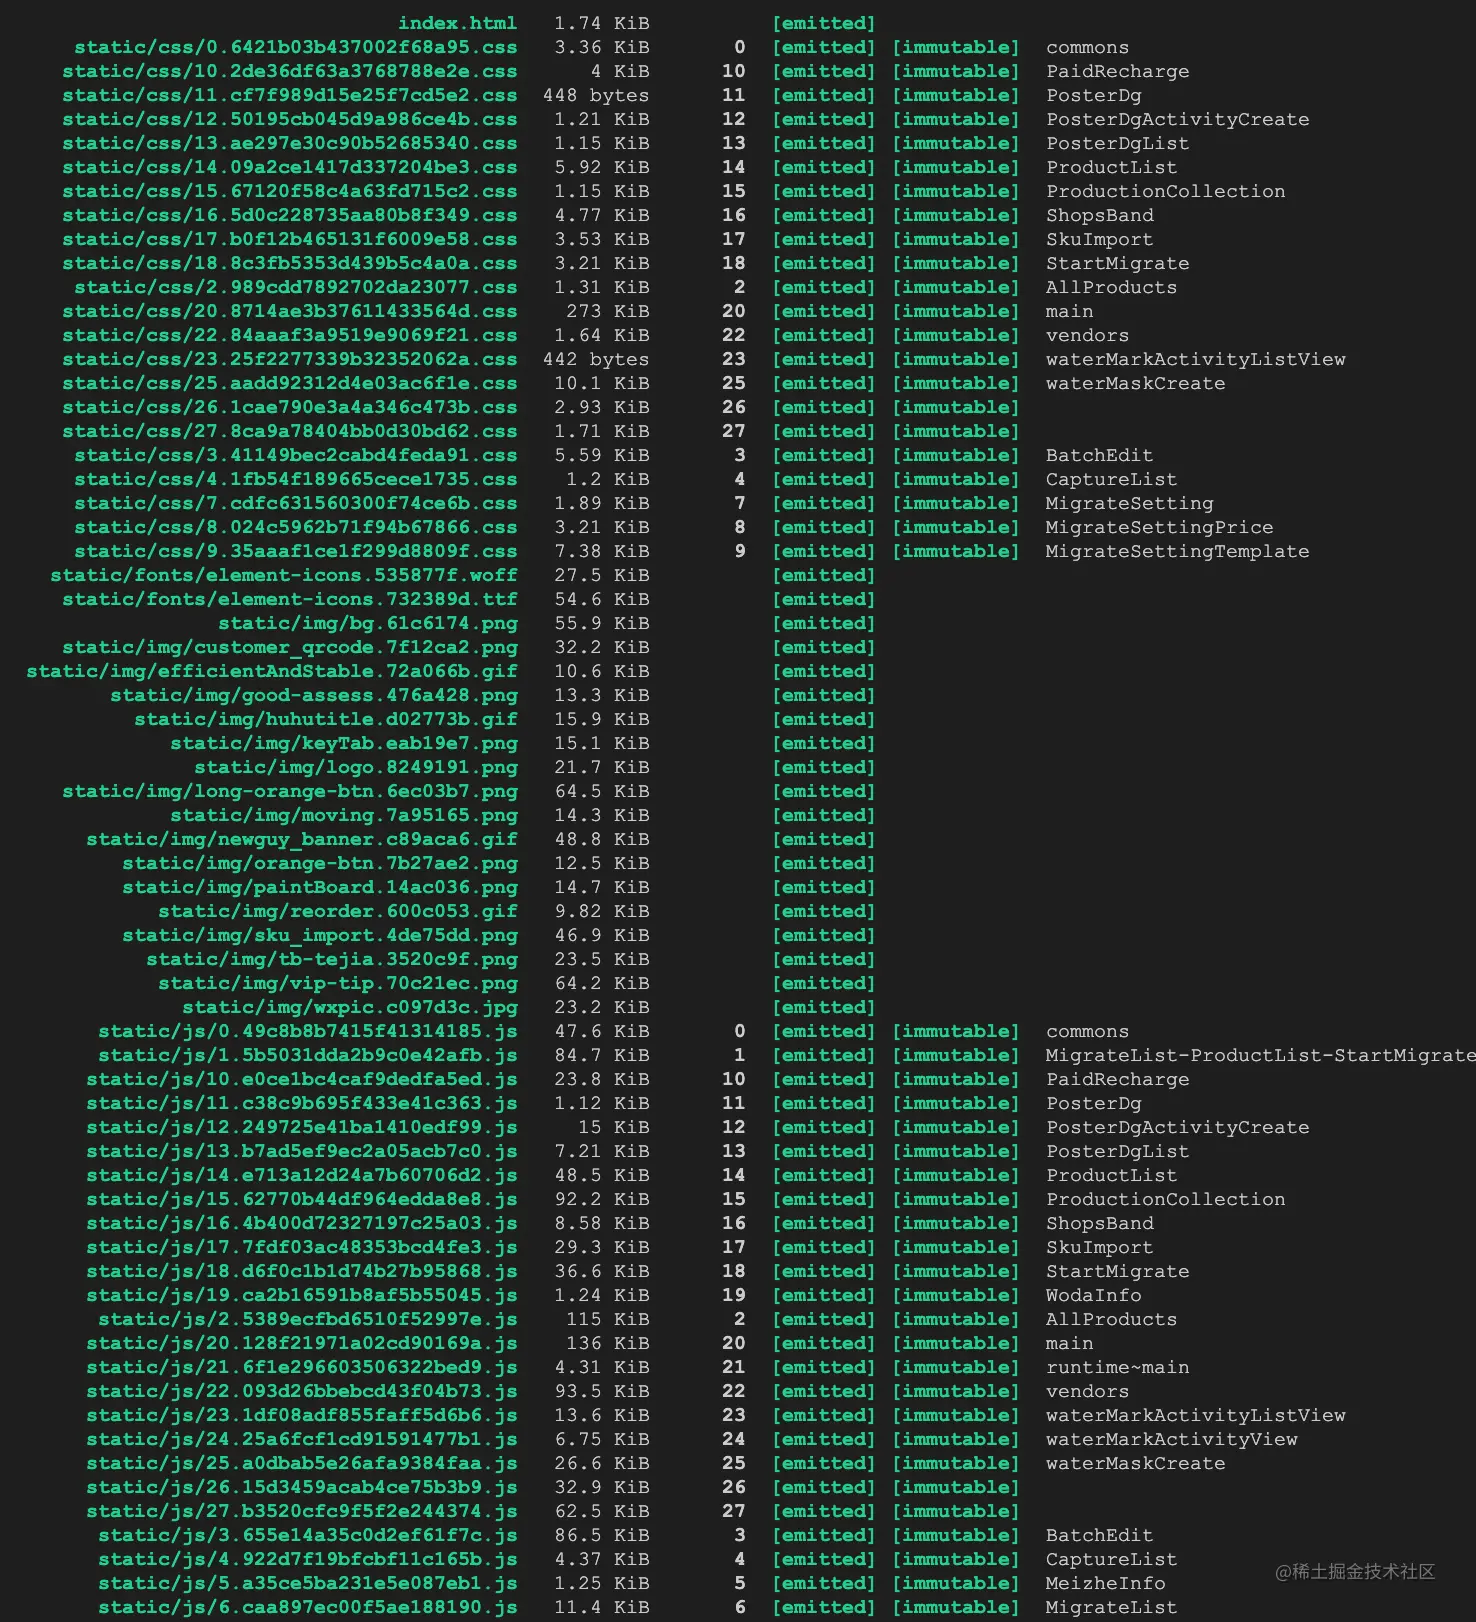Click static/css/25.aadd92312d4e03ac6f1e.css filename
The width and height of the screenshot is (1476, 1622).
pos(290,383)
